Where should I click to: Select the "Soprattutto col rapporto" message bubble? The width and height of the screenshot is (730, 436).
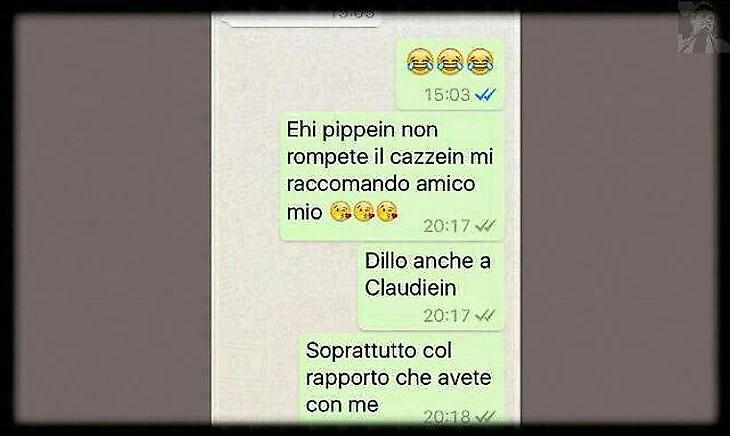[401, 378]
